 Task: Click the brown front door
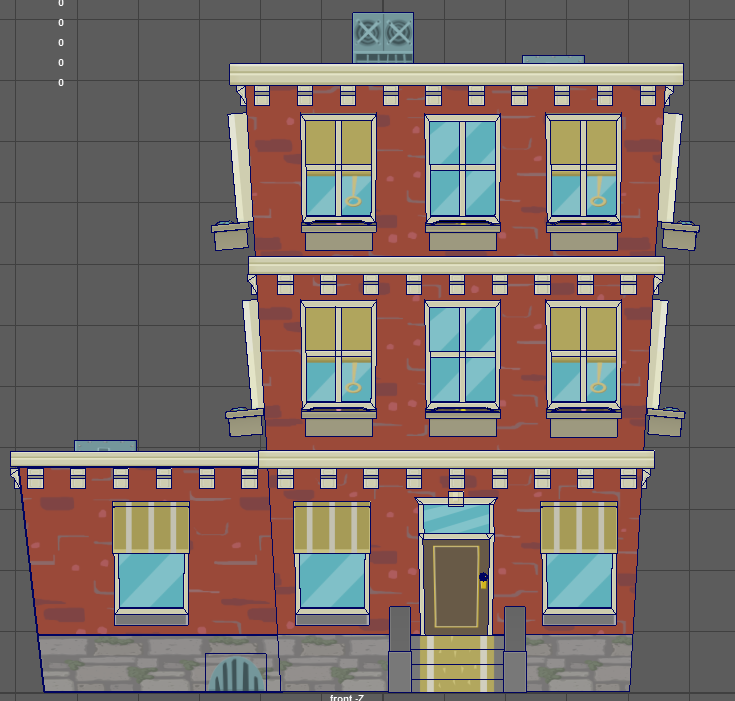click(x=455, y=587)
